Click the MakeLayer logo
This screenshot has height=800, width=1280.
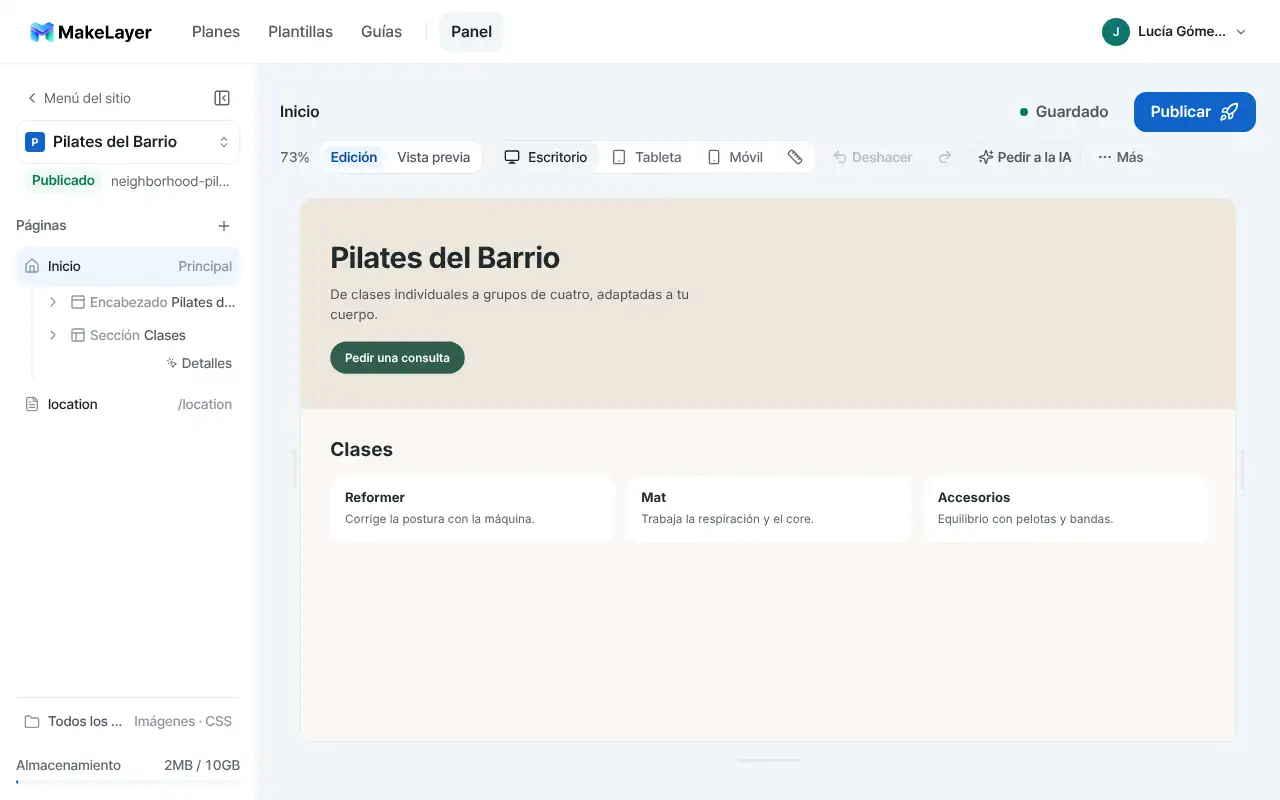(x=91, y=32)
